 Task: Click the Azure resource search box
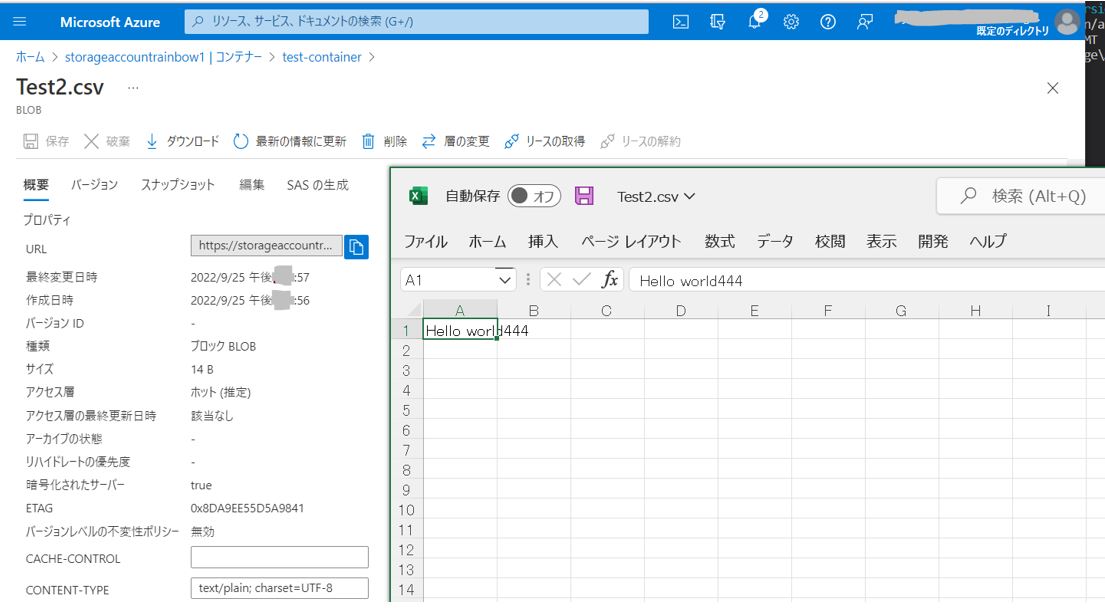tap(416, 22)
